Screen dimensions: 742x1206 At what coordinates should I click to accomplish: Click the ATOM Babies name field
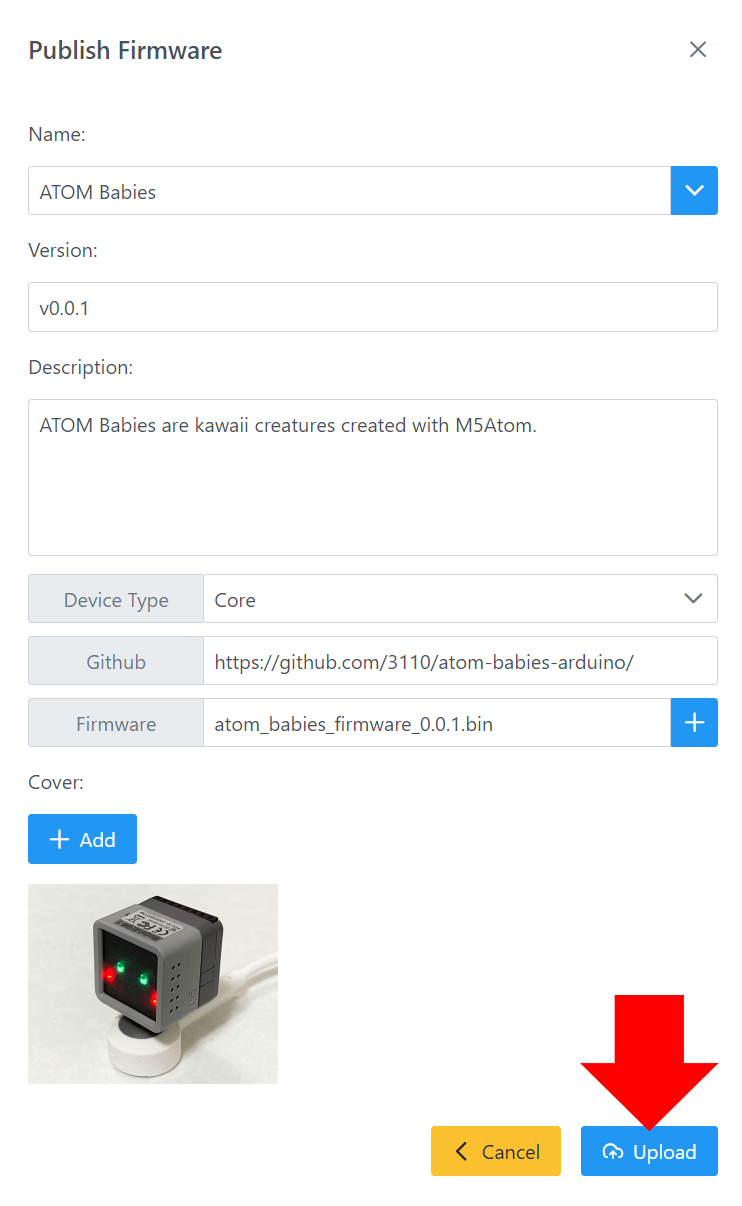tap(349, 190)
